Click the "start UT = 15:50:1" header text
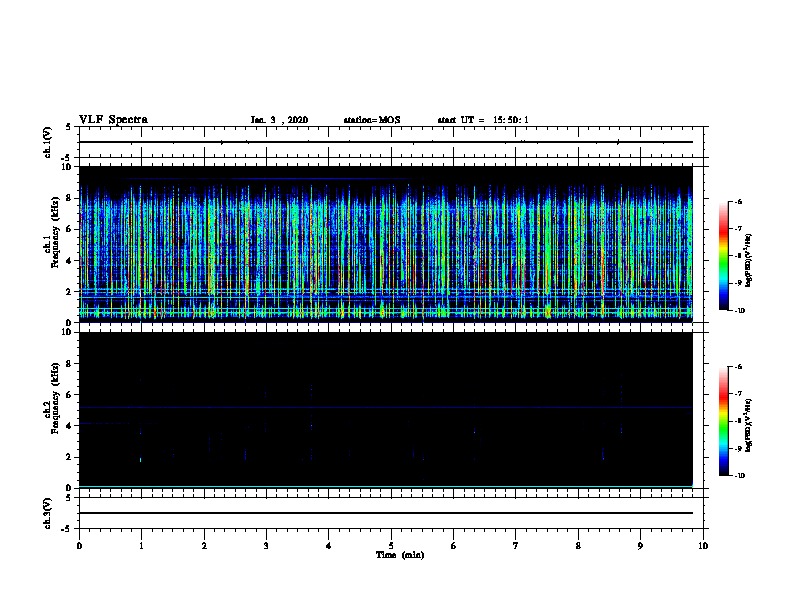 [483, 120]
